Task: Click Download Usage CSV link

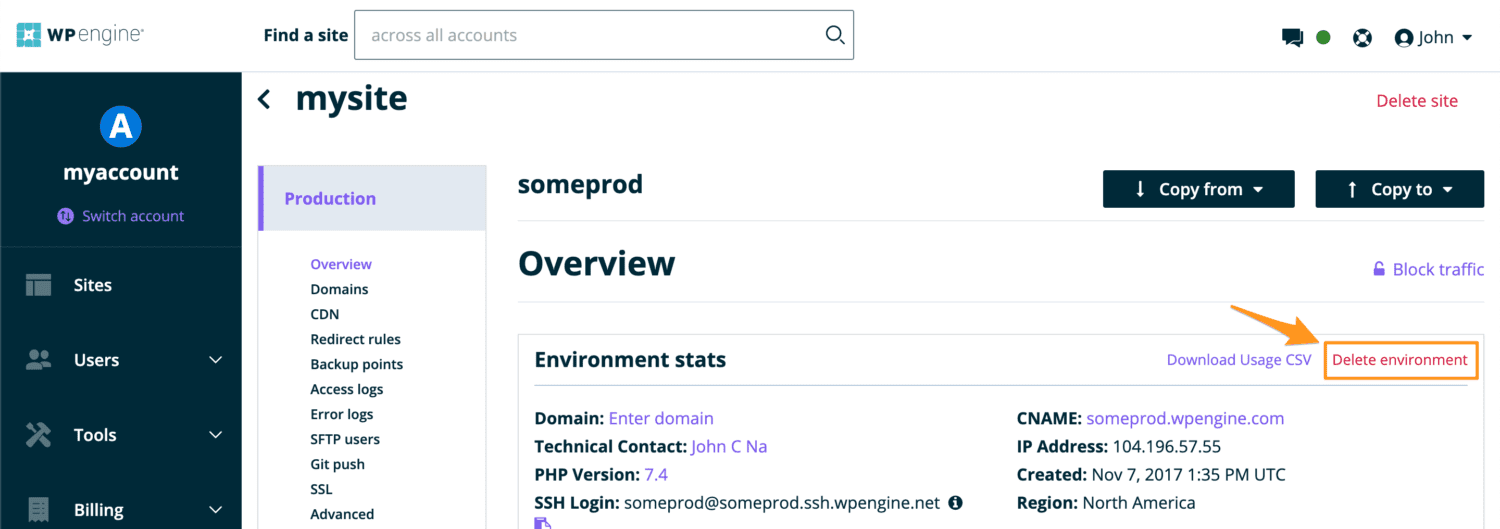Action: (x=1238, y=360)
